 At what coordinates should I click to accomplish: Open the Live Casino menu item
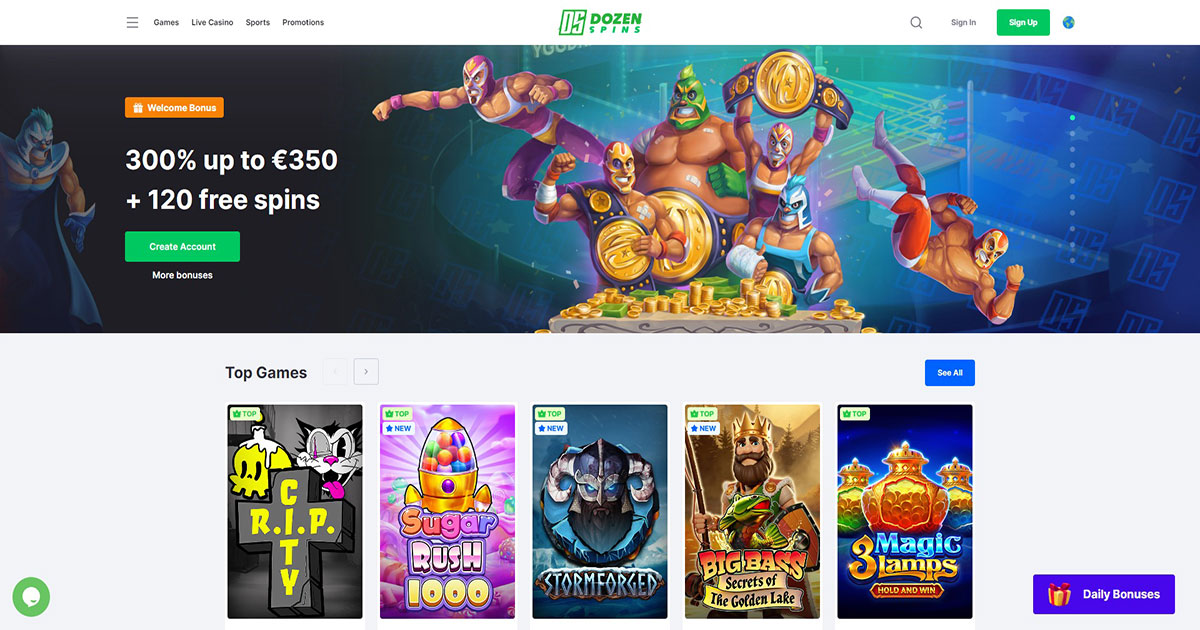click(x=212, y=22)
